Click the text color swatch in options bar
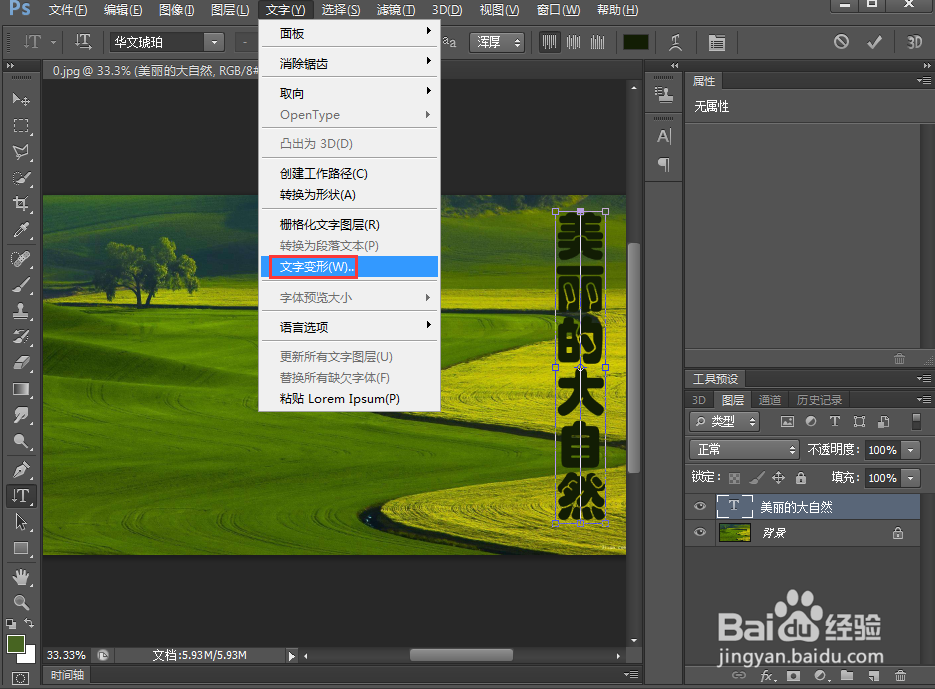935x689 pixels. click(x=635, y=42)
